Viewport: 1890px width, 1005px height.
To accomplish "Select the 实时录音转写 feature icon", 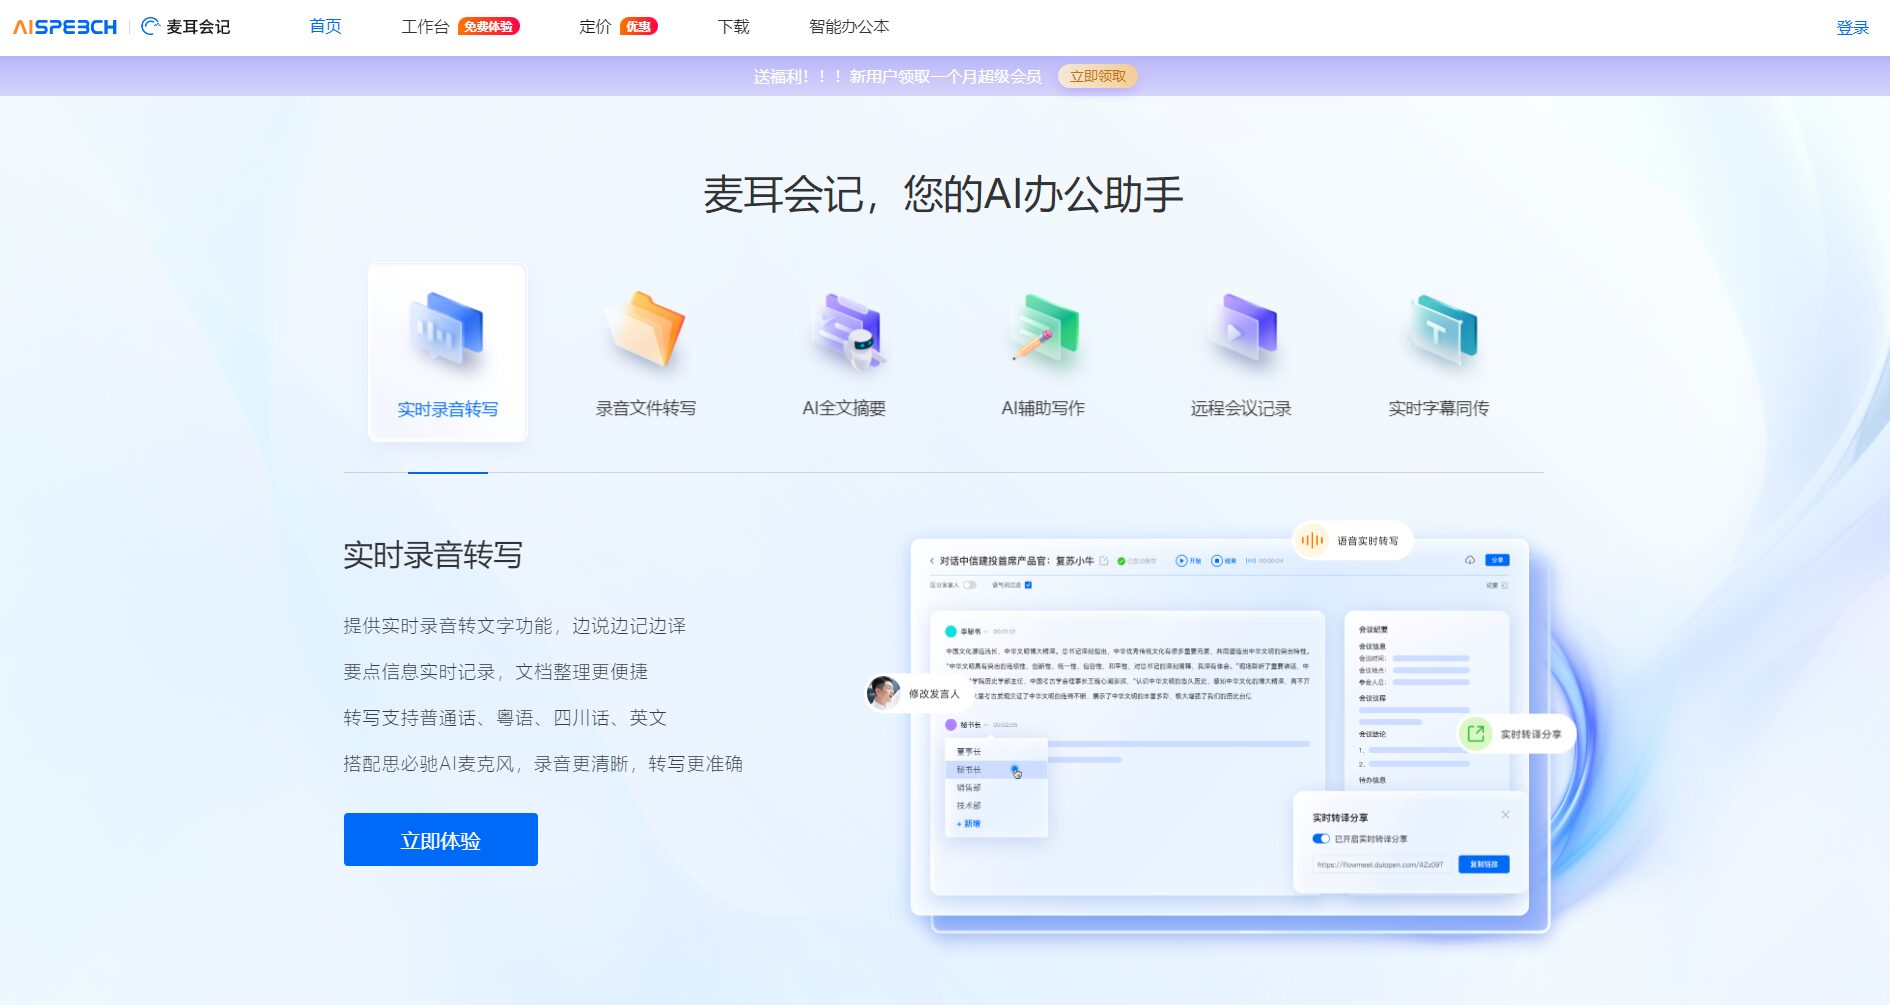I will (x=447, y=331).
